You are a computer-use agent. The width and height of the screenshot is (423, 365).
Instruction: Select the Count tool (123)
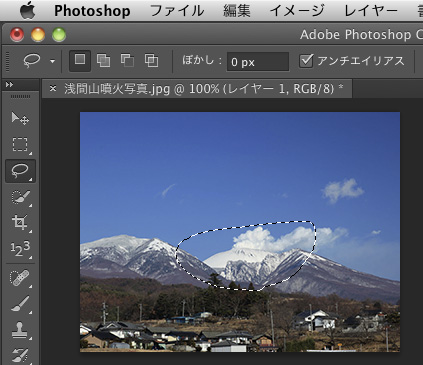pyautogui.click(x=20, y=248)
